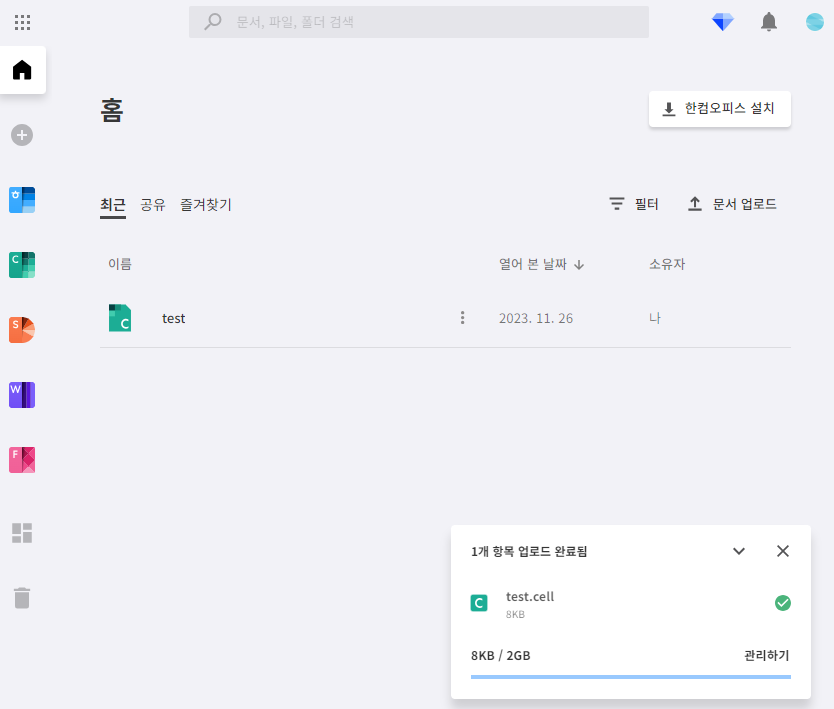The height and width of the screenshot is (709, 834).
Task: Sort by the 이름 column header
Action: pos(120,264)
